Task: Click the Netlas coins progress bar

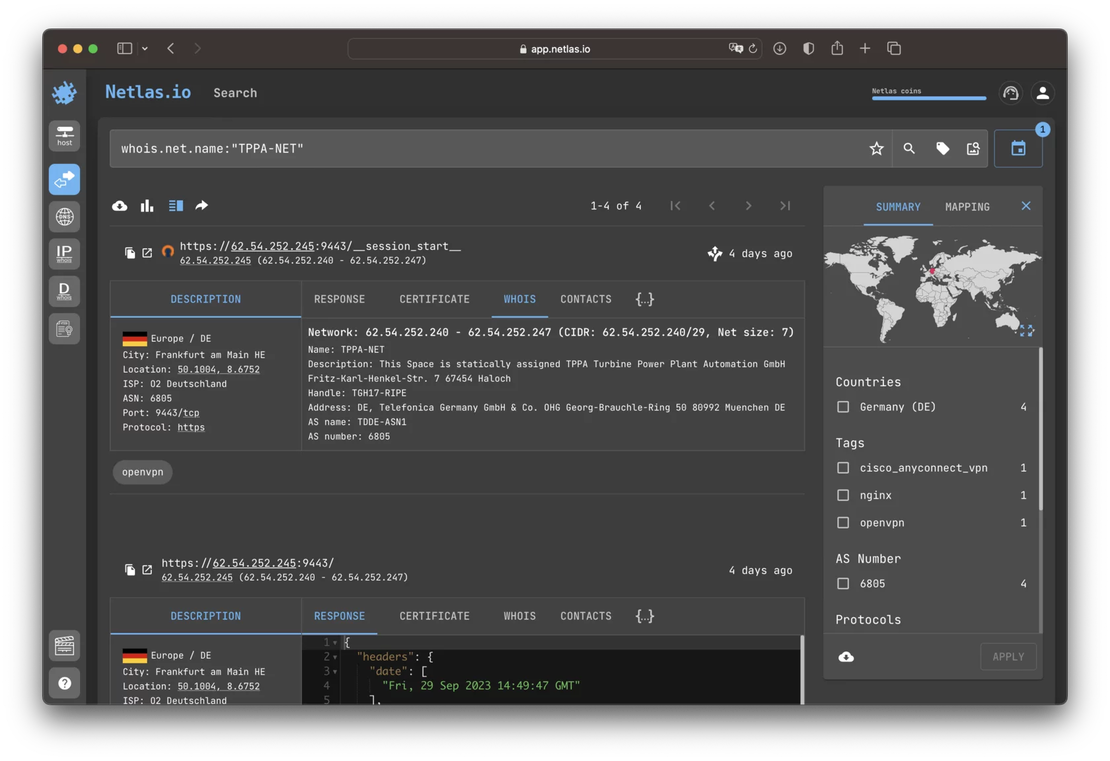Action: pyautogui.click(x=928, y=96)
